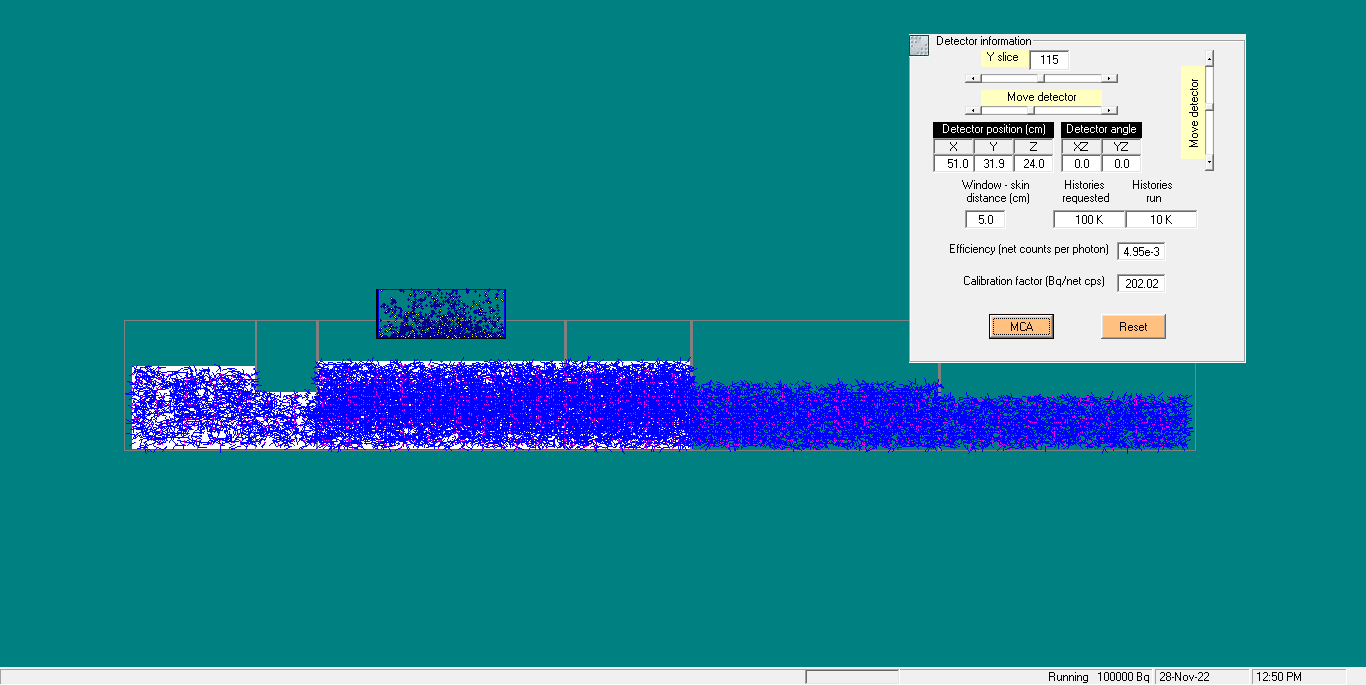
Task: Select the detector Z position field
Action: [1033, 164]
